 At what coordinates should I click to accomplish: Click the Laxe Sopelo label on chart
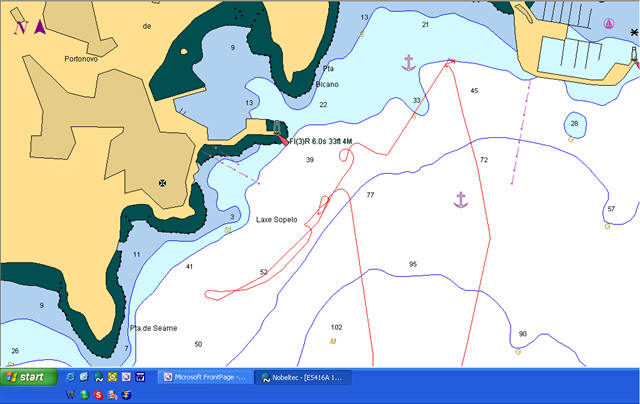tap(277, 219)
